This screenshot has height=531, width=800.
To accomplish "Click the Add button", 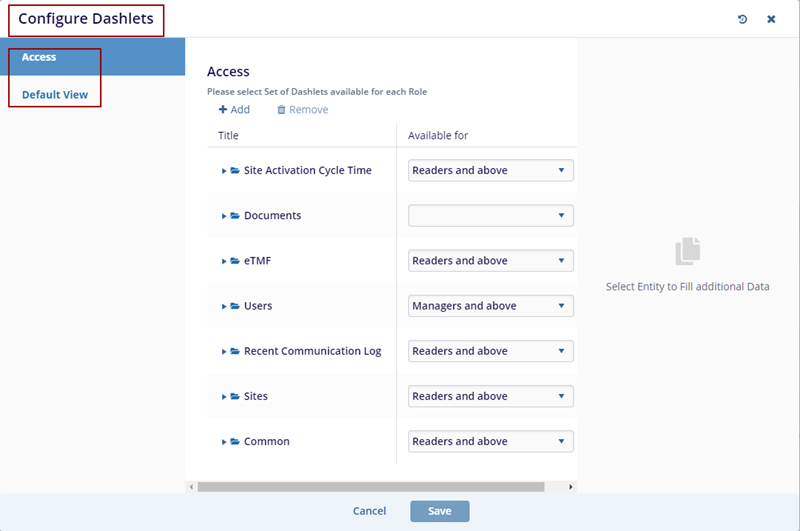I will click(x=234, y=110).
